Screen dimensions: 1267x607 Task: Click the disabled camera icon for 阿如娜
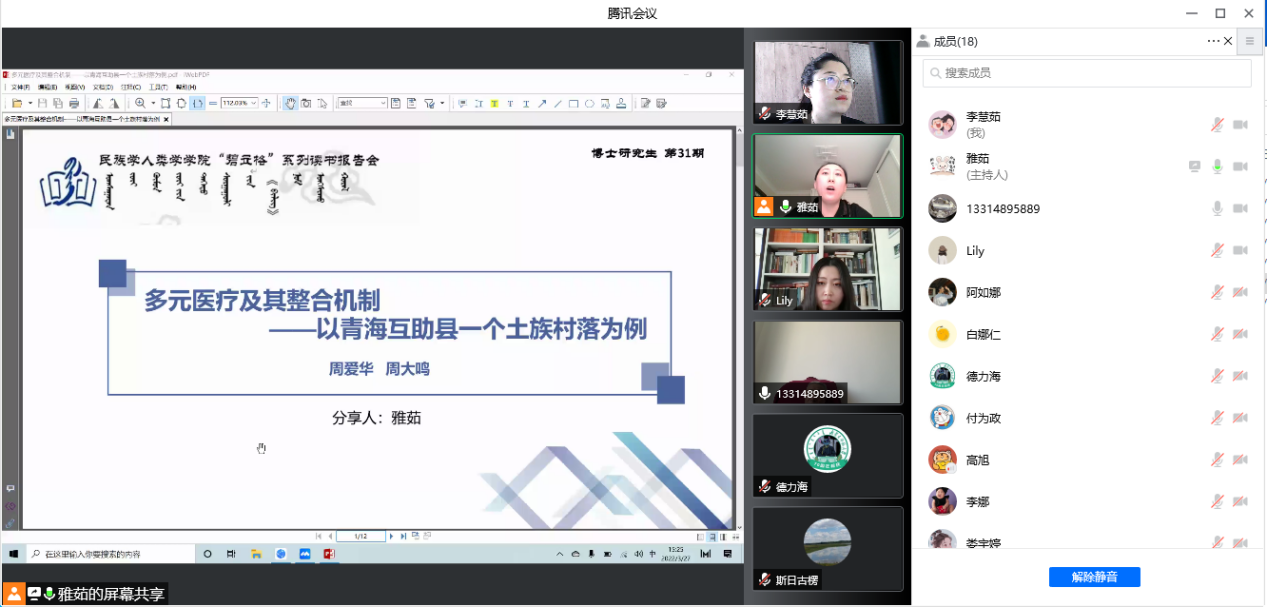click(1240, 293)
